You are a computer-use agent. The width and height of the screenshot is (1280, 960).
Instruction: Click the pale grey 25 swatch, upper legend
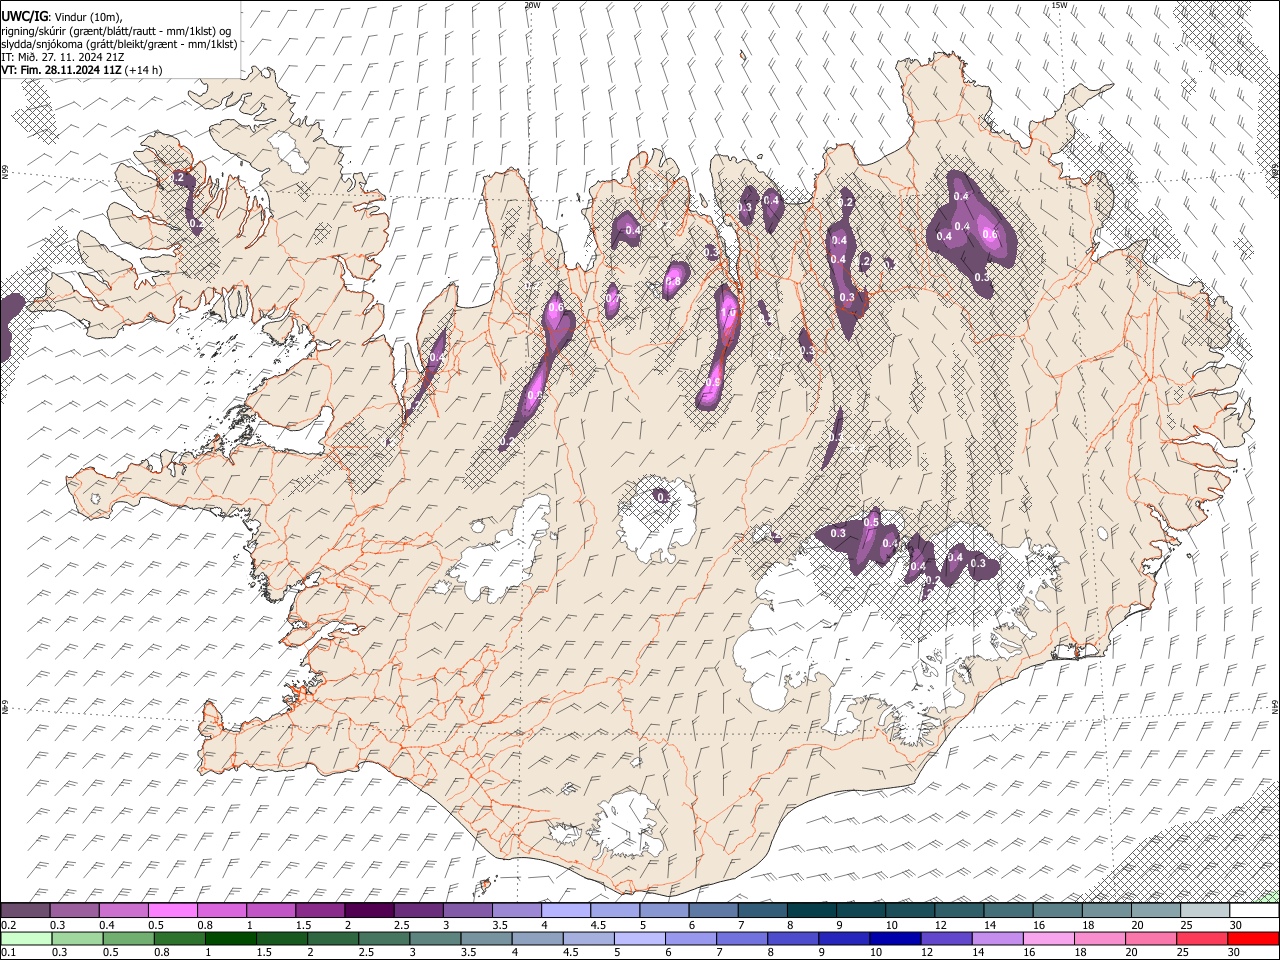pyautogui.click(x=1204, y=910)
